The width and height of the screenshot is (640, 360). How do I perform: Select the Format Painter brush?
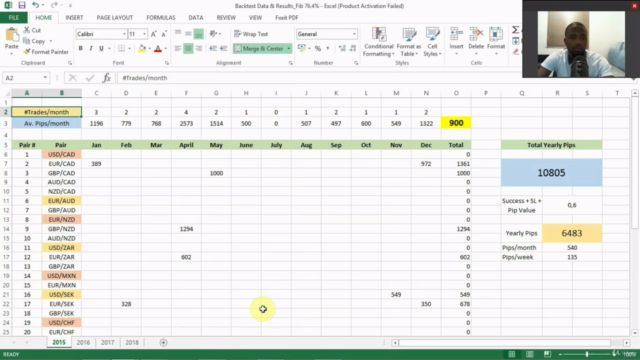click(x=27, y=52)
